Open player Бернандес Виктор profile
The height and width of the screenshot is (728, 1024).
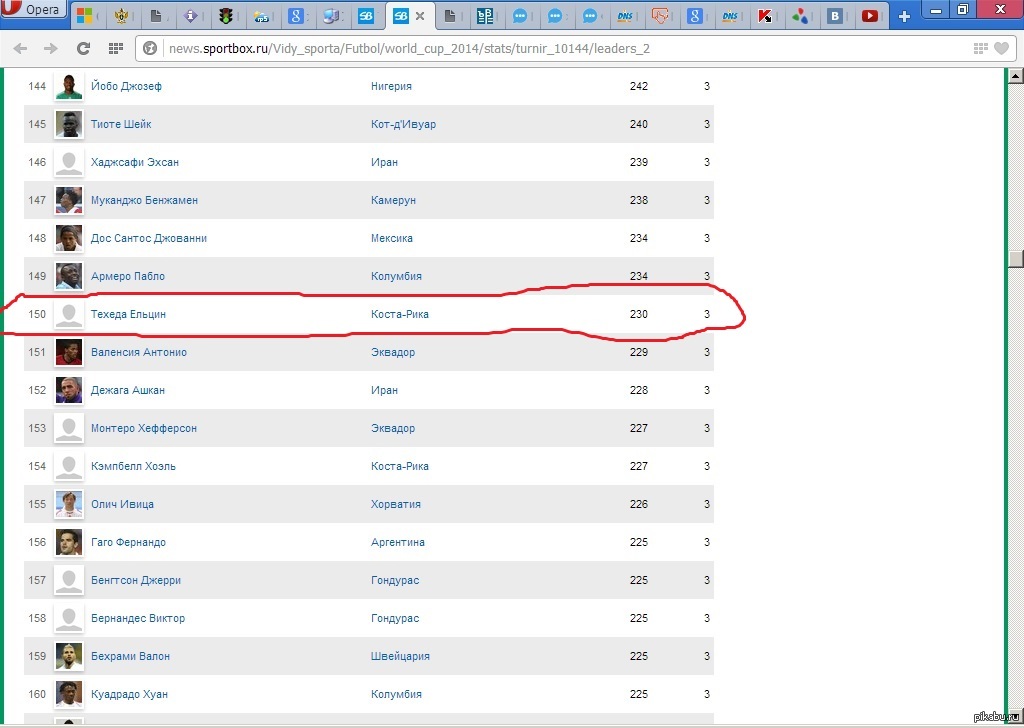[138, 618]
